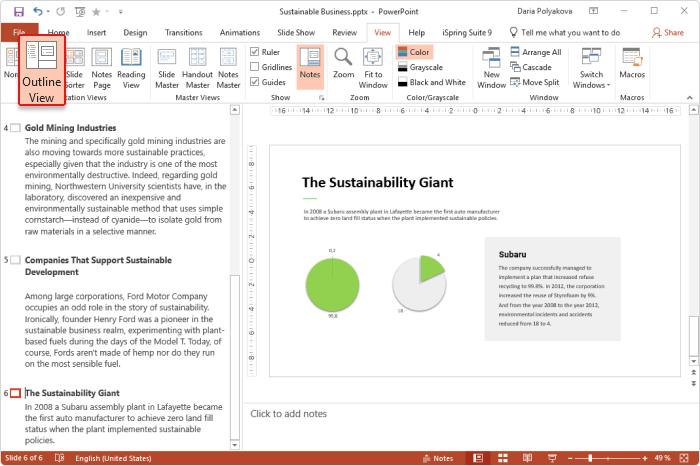
Task: Switch to the iSpring Suite 9 tab
Action: point(468,32)
